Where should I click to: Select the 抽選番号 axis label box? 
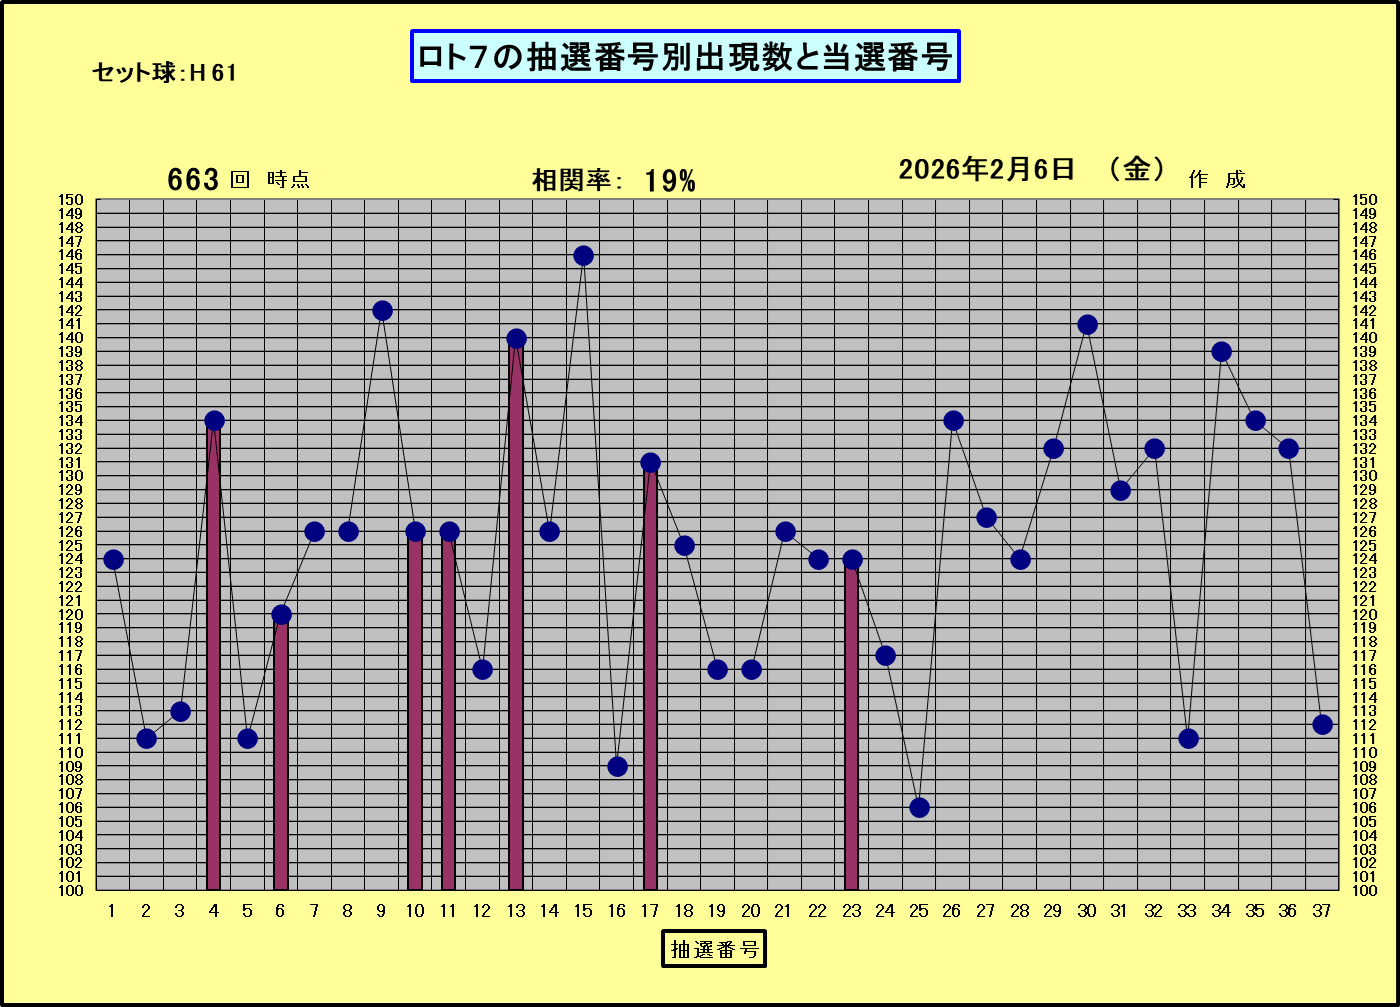point(713,949)
